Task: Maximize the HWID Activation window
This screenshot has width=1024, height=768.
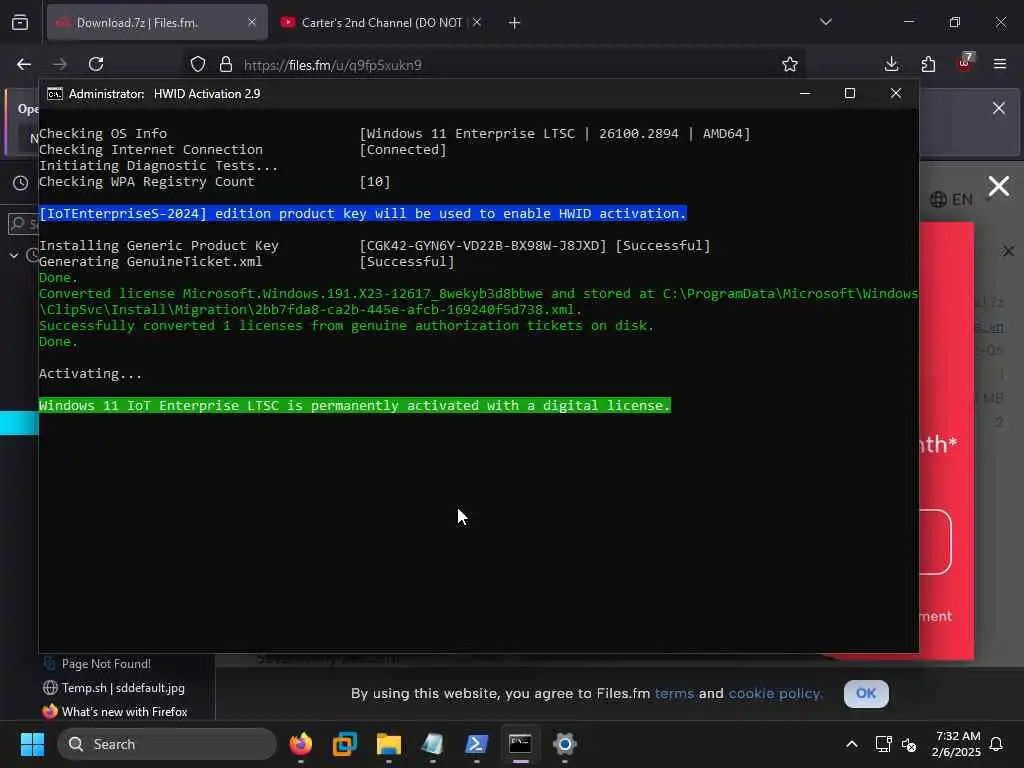Action: coord(850,93)
